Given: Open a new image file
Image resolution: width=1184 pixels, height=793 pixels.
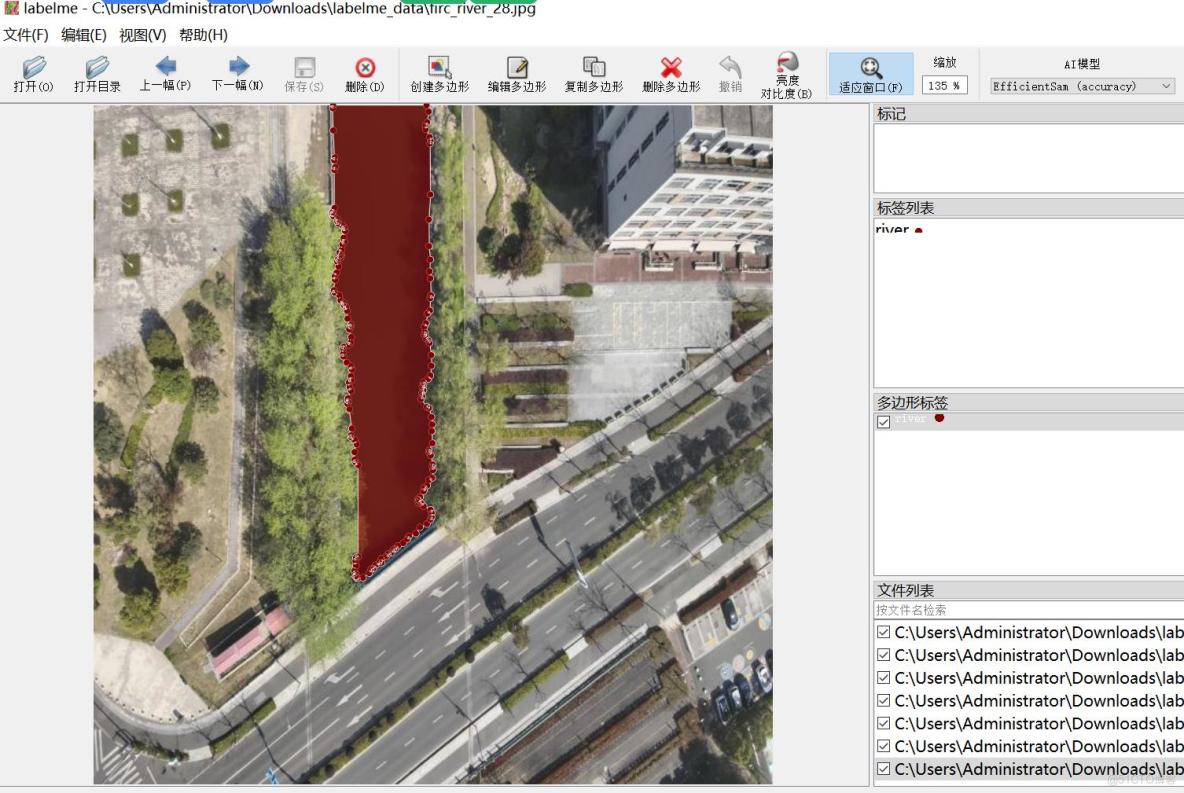Looking at the screenshot, I should pyautogui.click(x=31, y=73).
